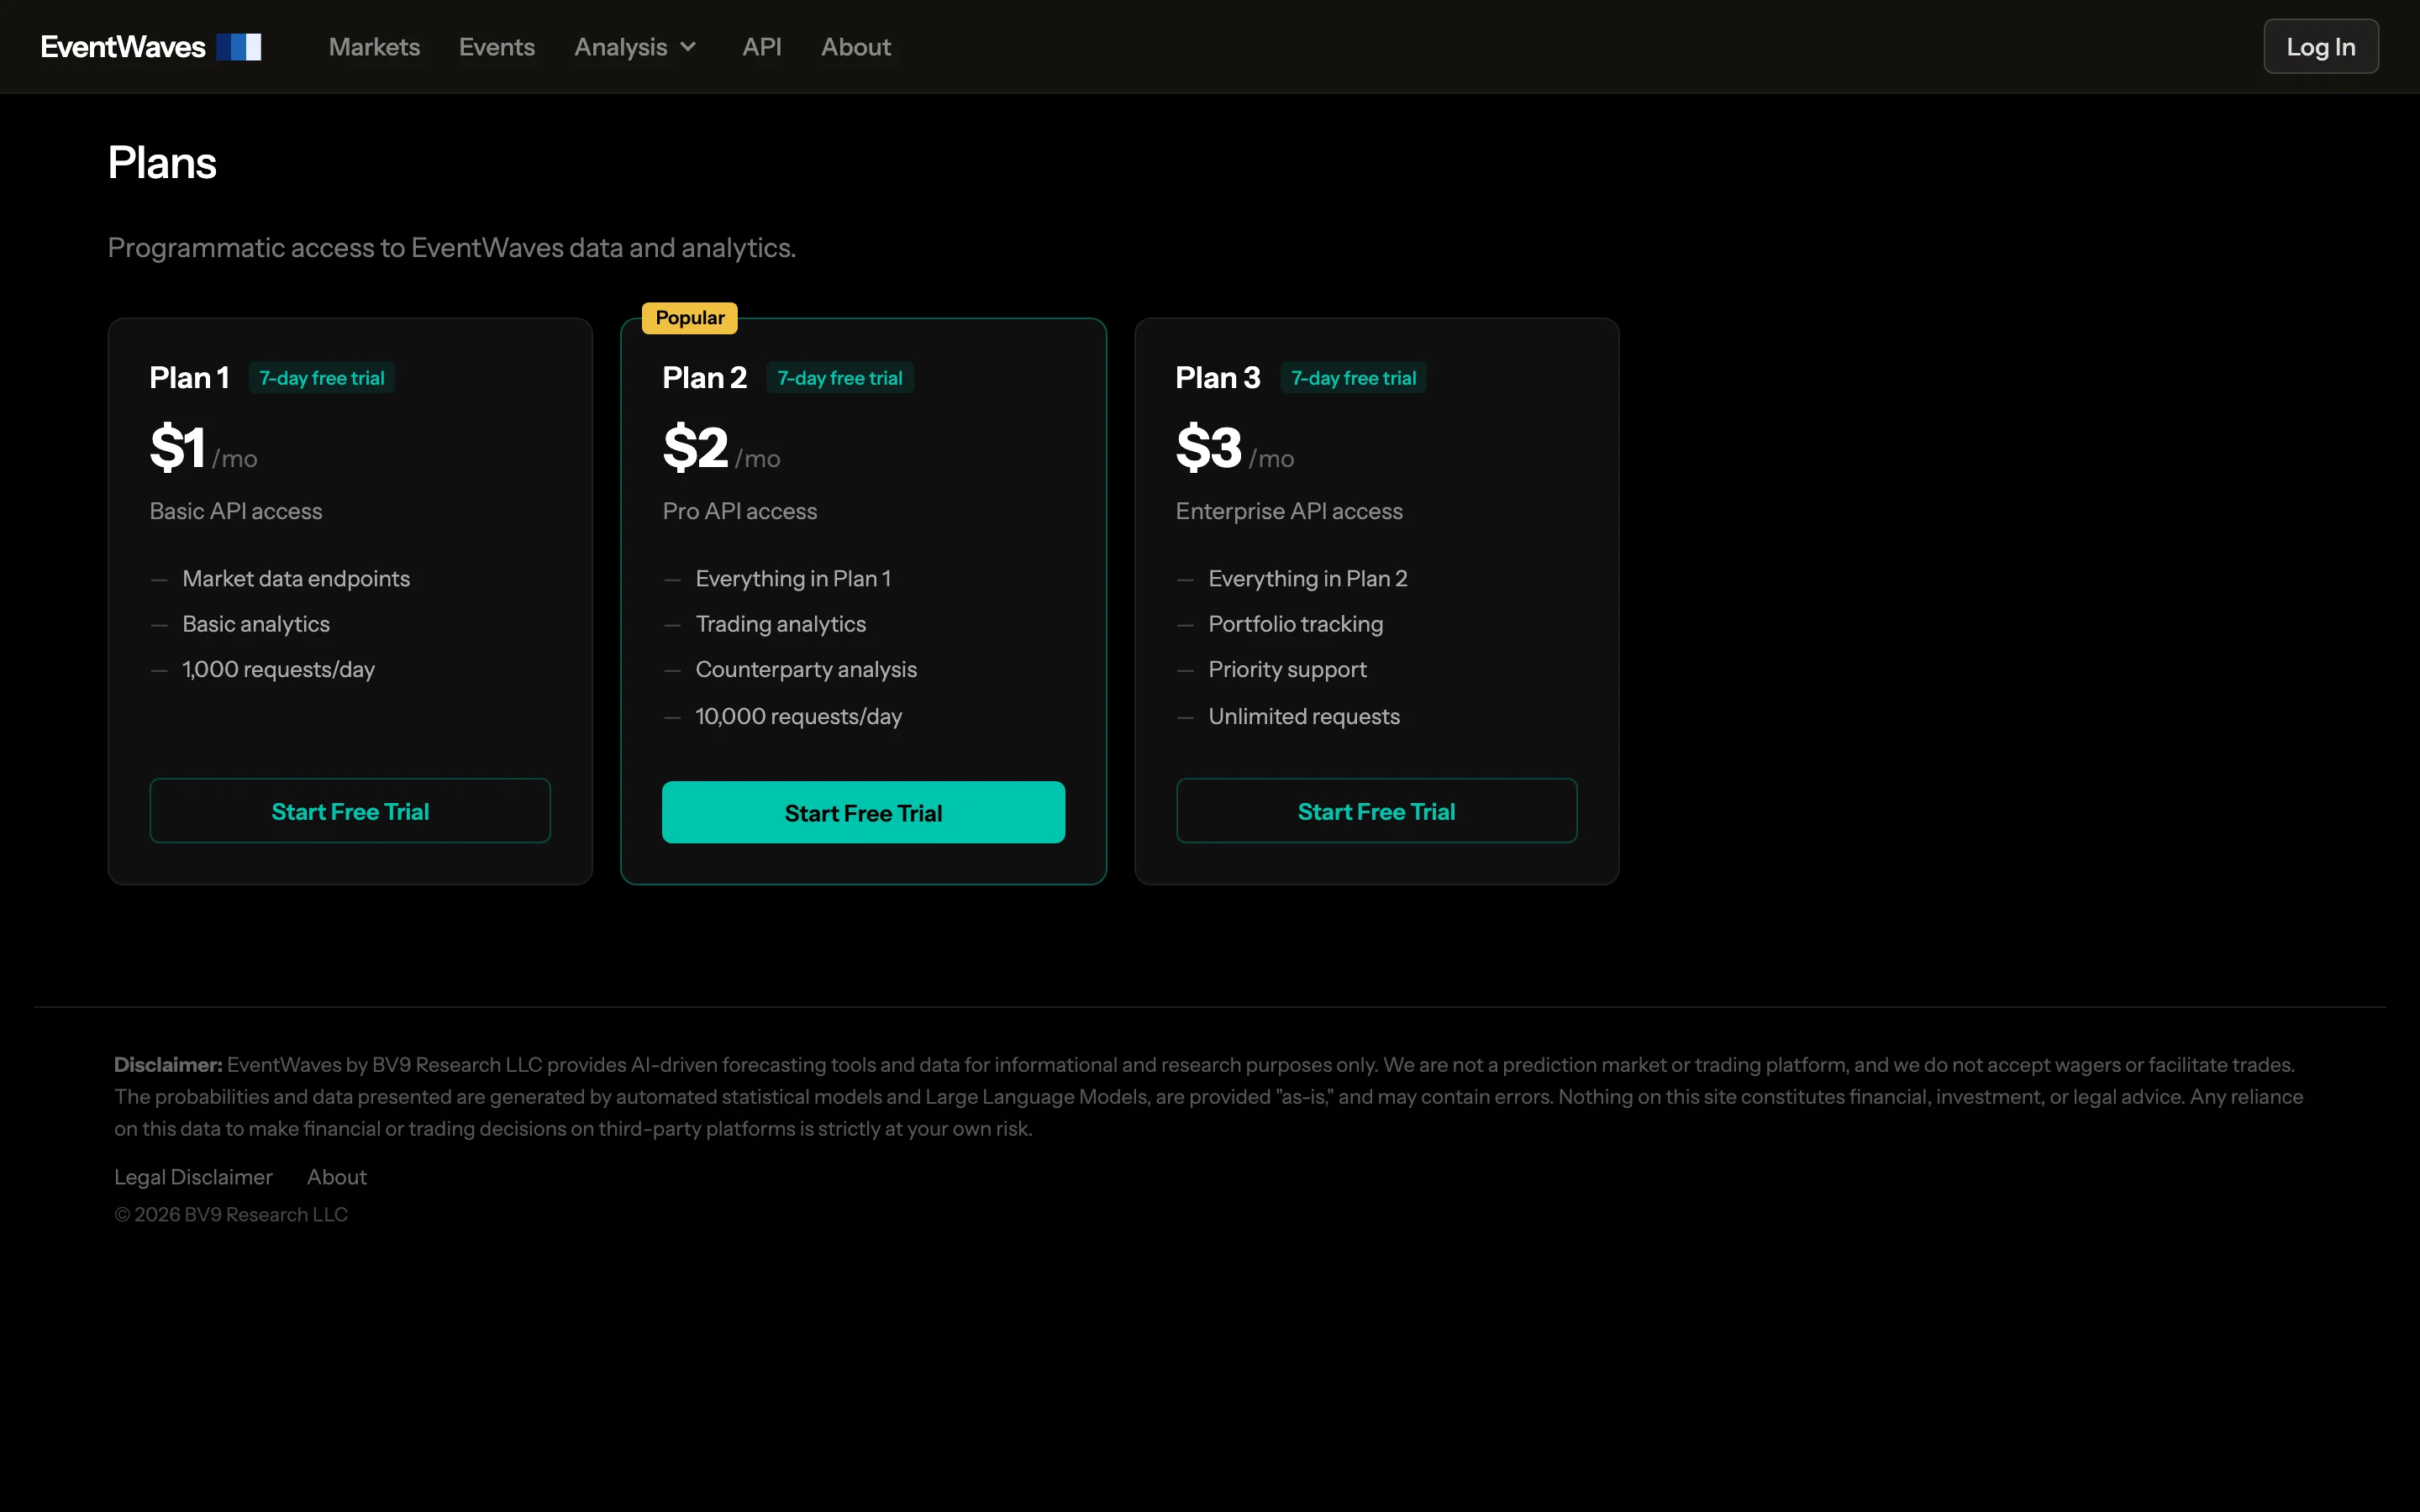This screenshot has width=2420, height=1512.
Task: Click the EventWaves brand name
Action: pyautogui.click(x=123, y=47)
